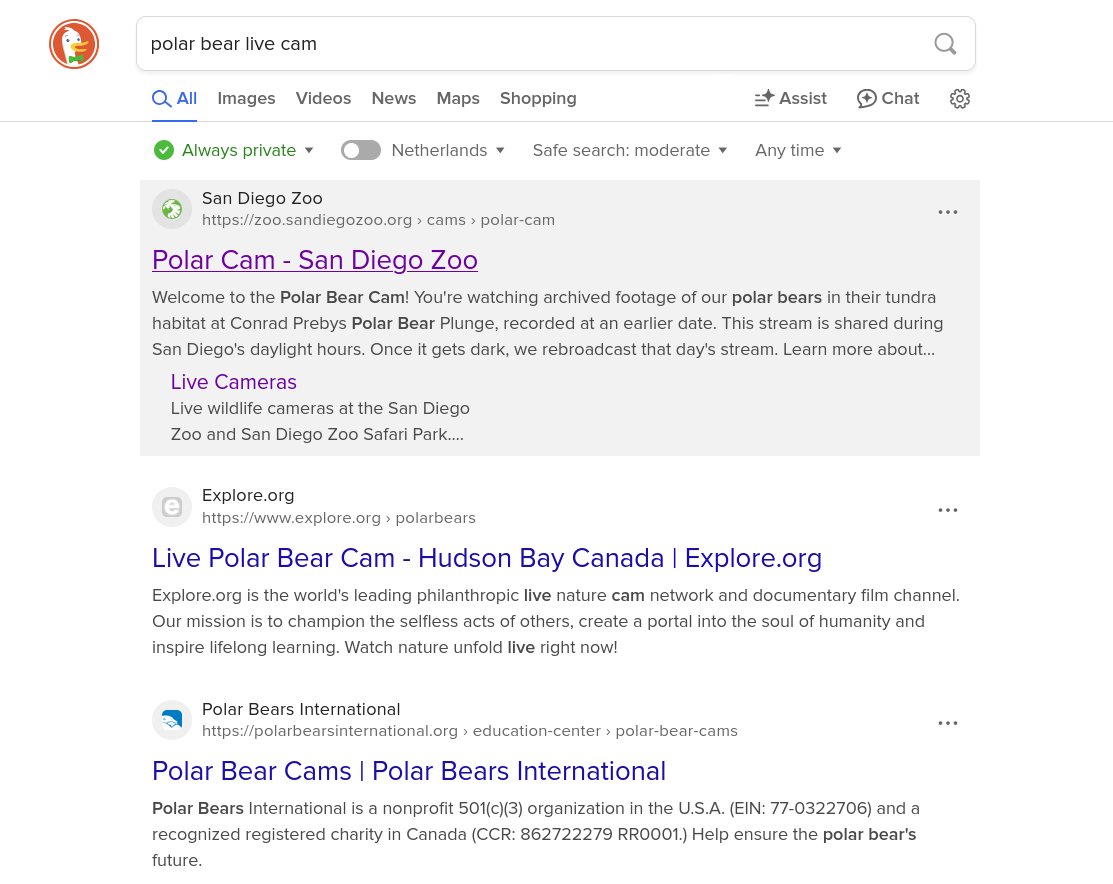Open the settings gear icon

coord(960,99)
